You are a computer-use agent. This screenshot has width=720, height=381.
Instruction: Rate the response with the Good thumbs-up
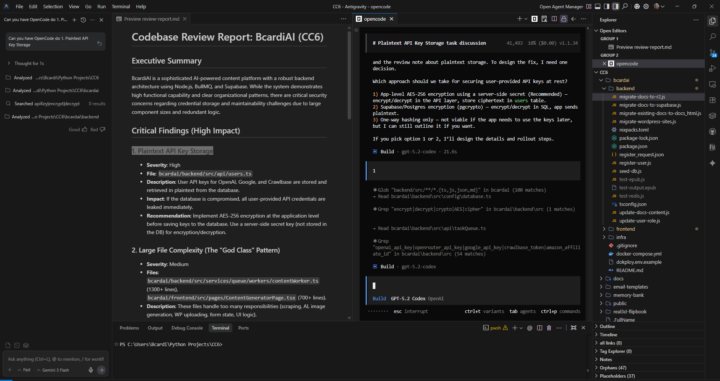pos(84,129)
